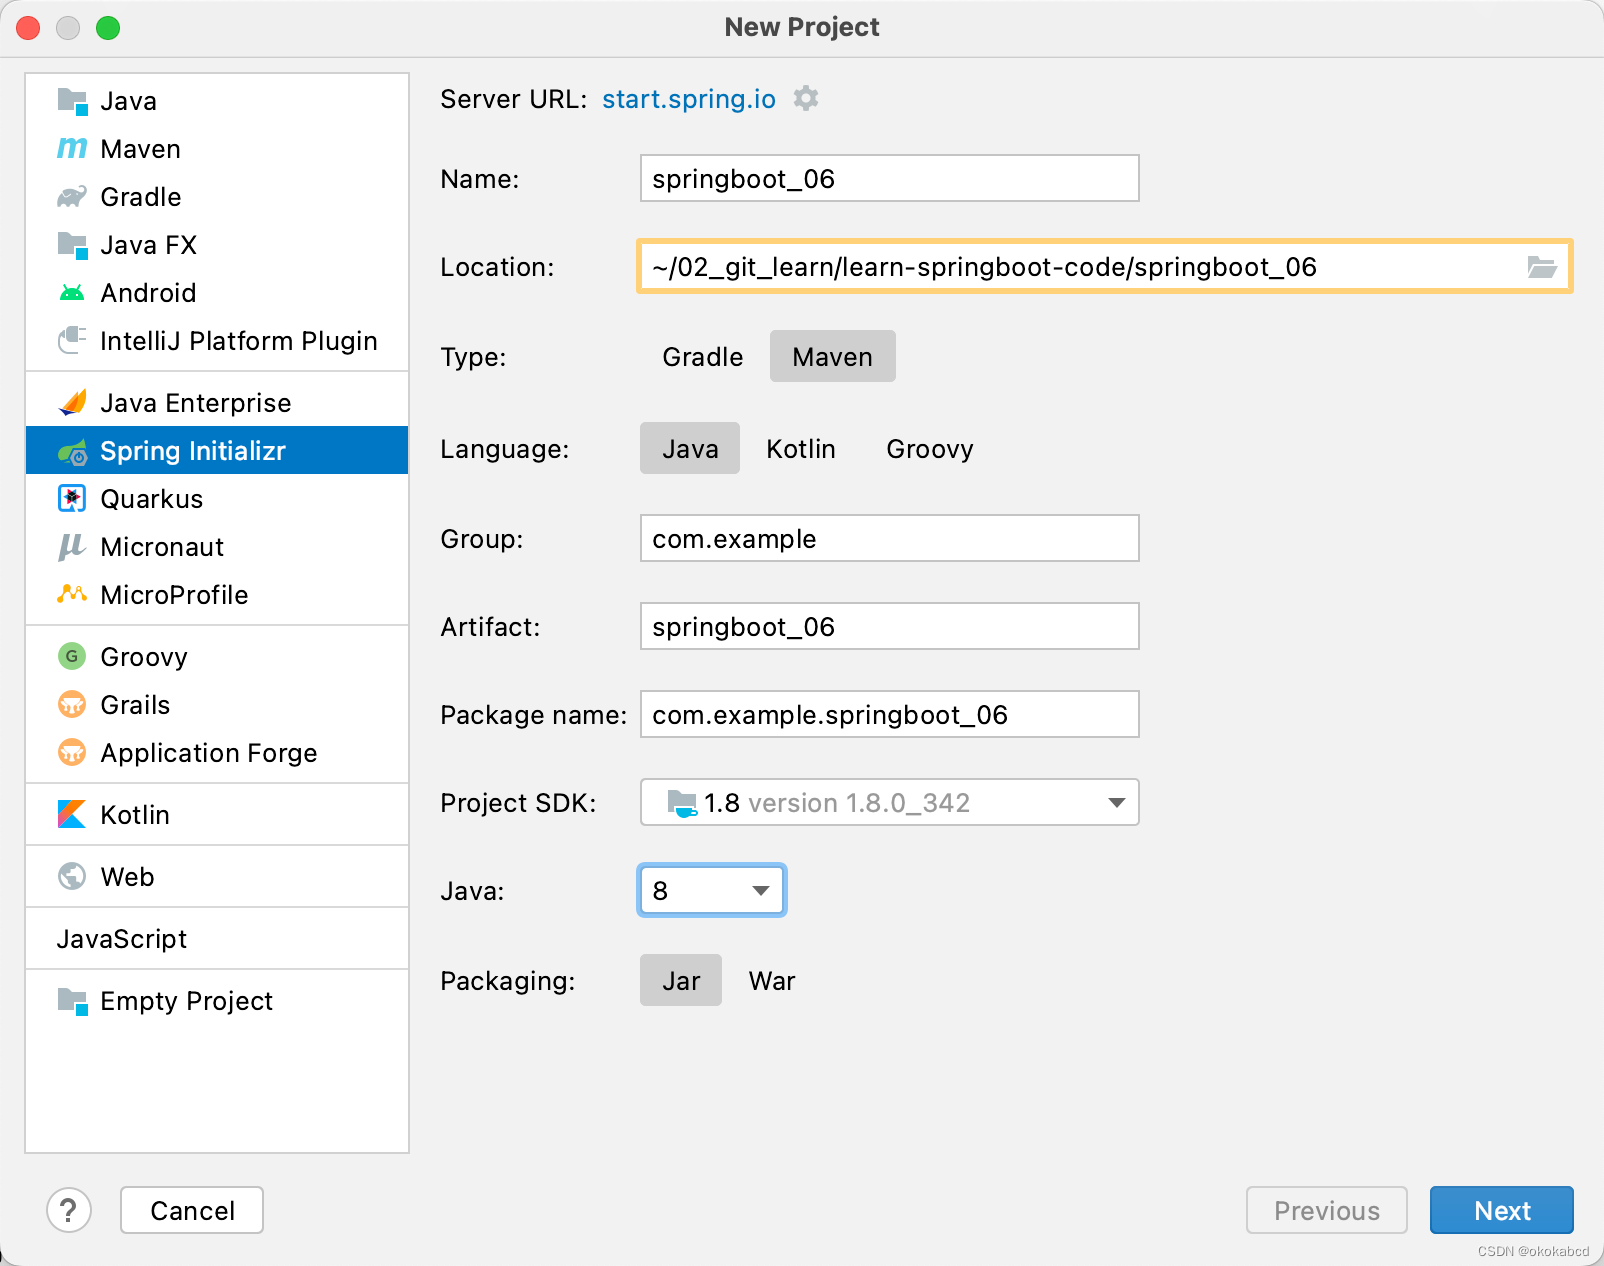This screenshot has width=1604, height=1266.
Task: Select Java Enterprise generator entry
Action: [217, 403]
